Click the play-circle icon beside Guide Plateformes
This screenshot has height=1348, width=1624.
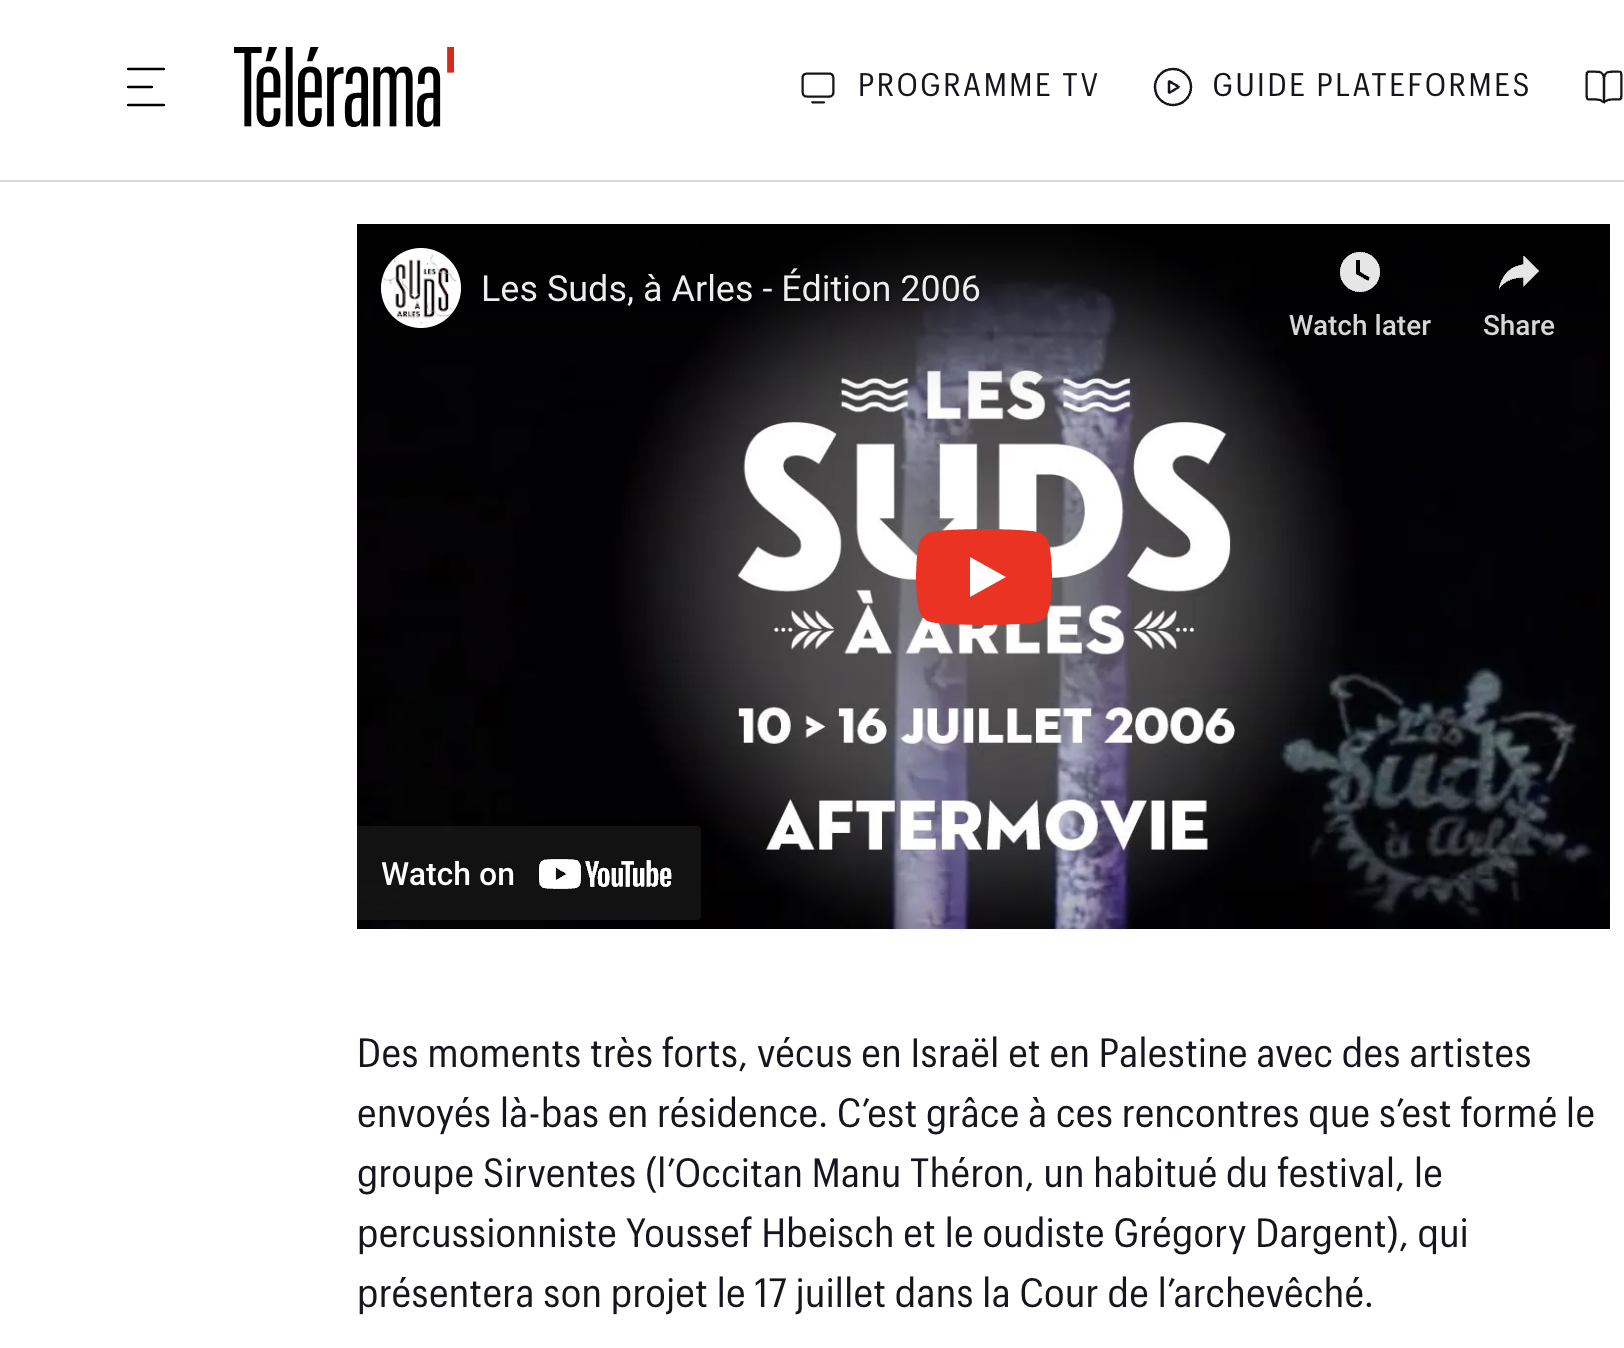pos(1173,87)
